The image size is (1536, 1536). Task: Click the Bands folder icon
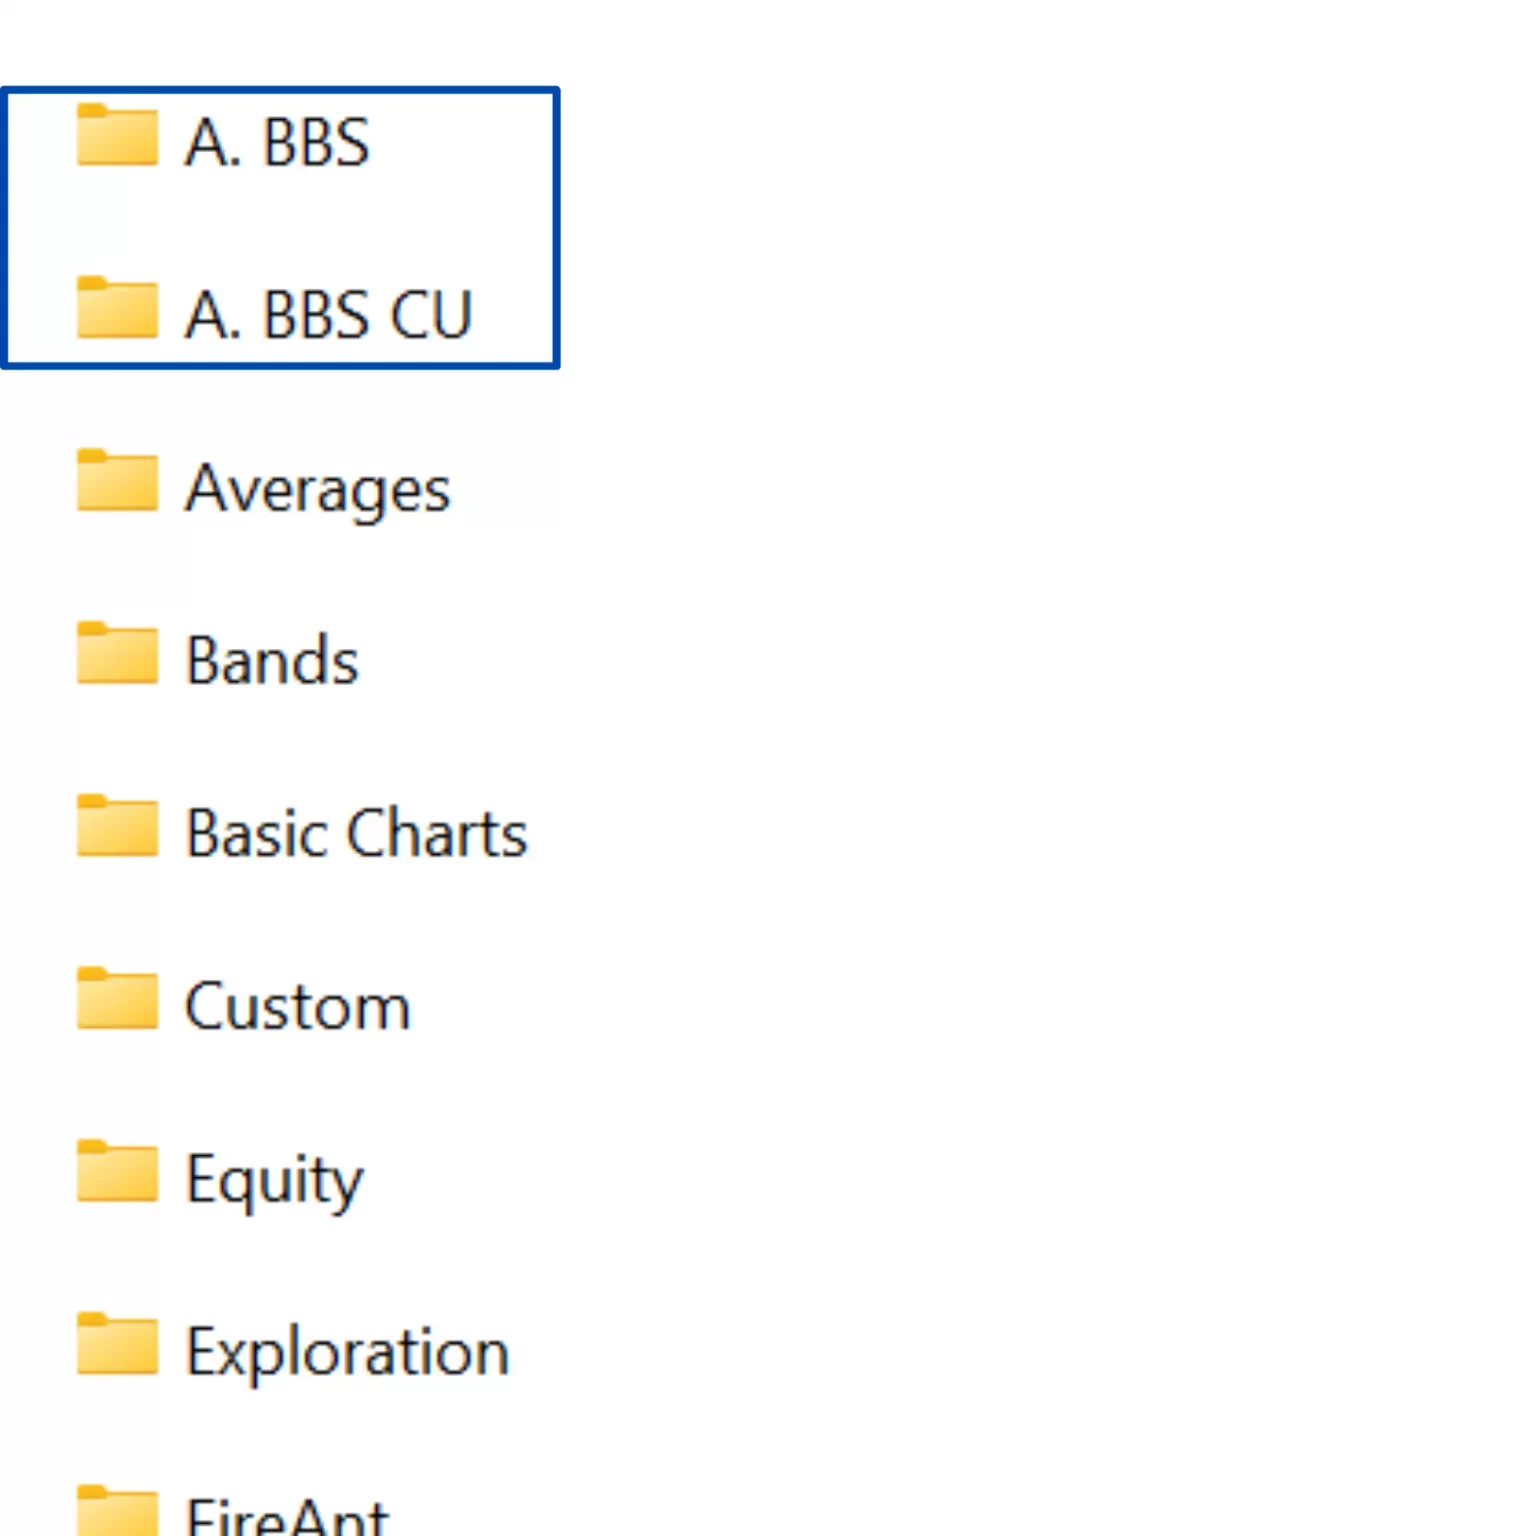[x=117, y=655]
